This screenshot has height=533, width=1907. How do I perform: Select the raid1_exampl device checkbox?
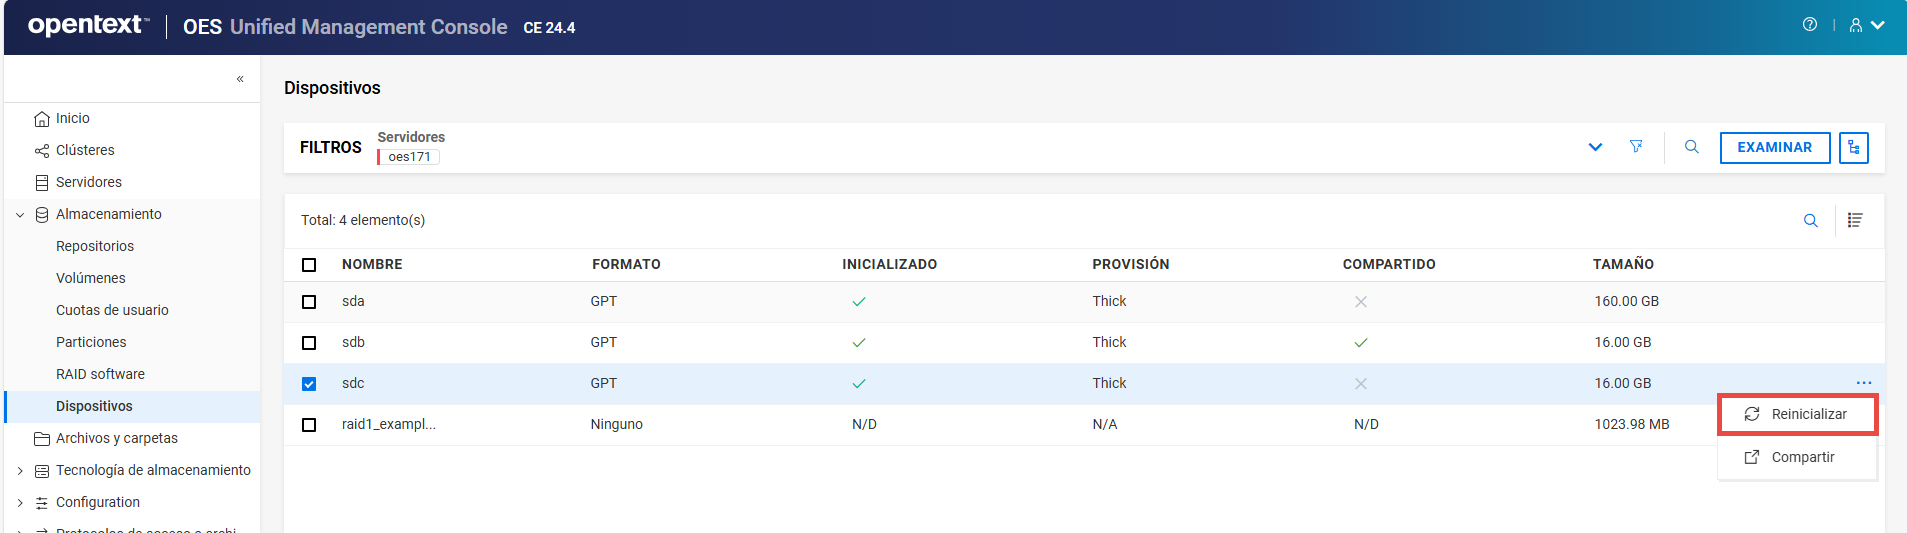point(309,425)
